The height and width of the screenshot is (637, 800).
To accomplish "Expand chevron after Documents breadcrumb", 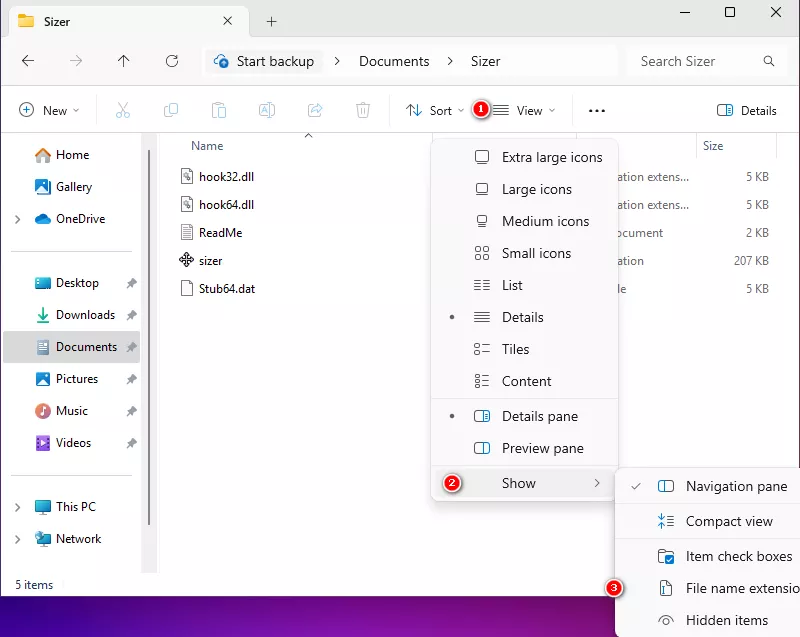I will point(450,61).
